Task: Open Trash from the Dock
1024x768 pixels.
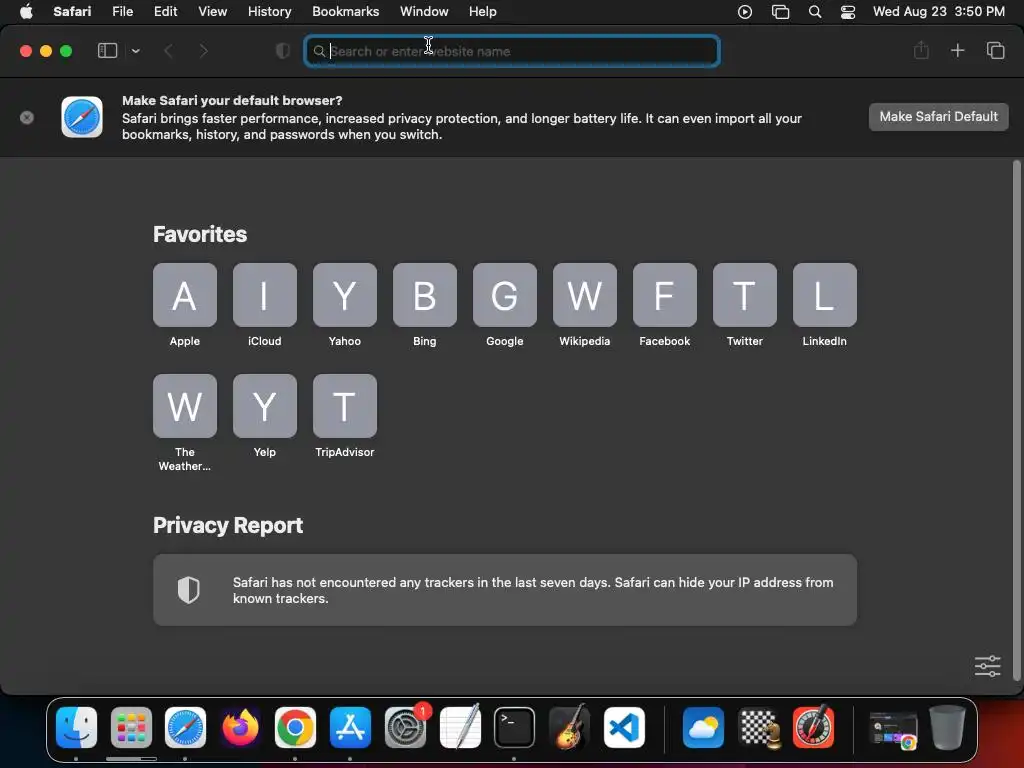Action: 948,727
